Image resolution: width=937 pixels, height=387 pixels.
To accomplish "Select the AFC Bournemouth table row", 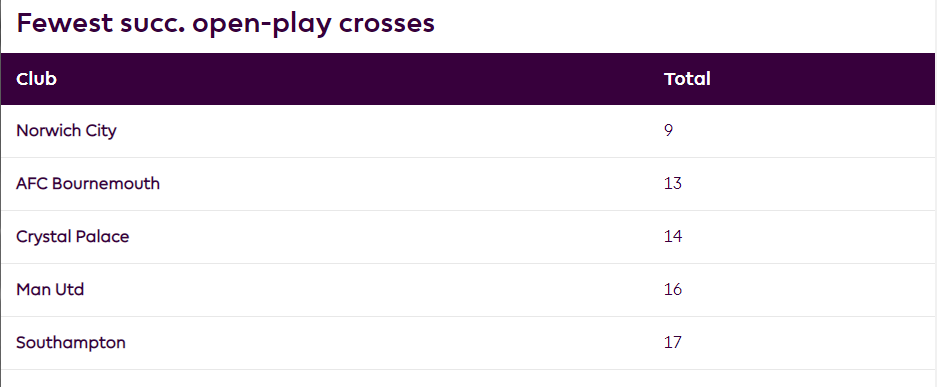I will tap(468, 184).
